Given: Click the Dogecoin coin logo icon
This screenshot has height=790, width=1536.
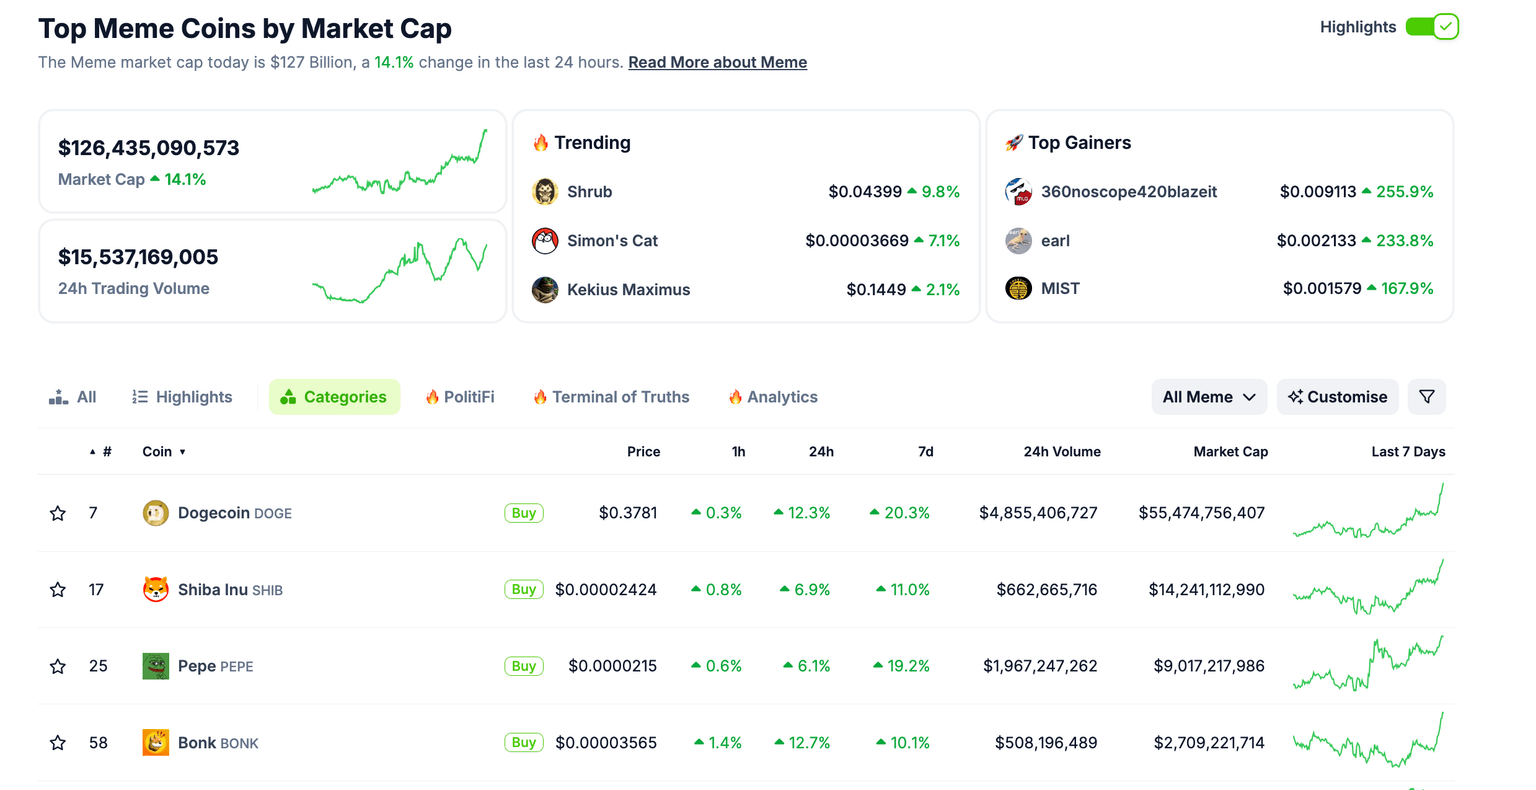Looking at the screenshot, I should pyautogui.click(x=155, y=513).
